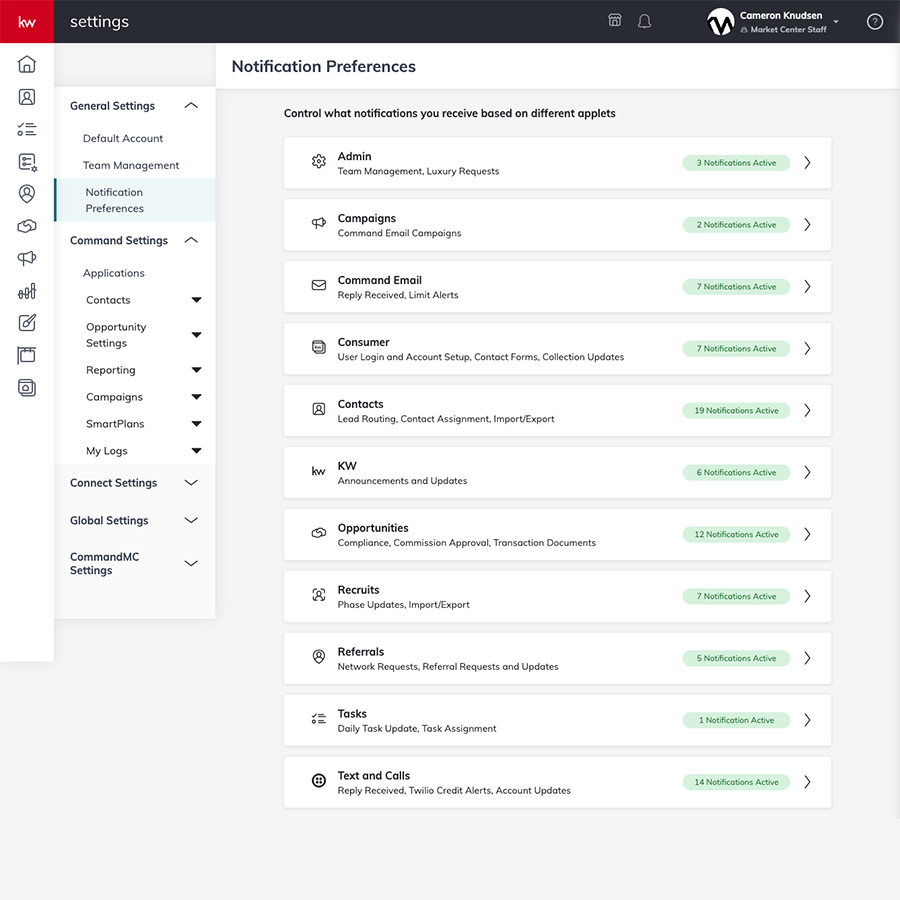
Task: Click the Referrals location-pin card icon
Action: pyautogui.click(x=319, y=657)
